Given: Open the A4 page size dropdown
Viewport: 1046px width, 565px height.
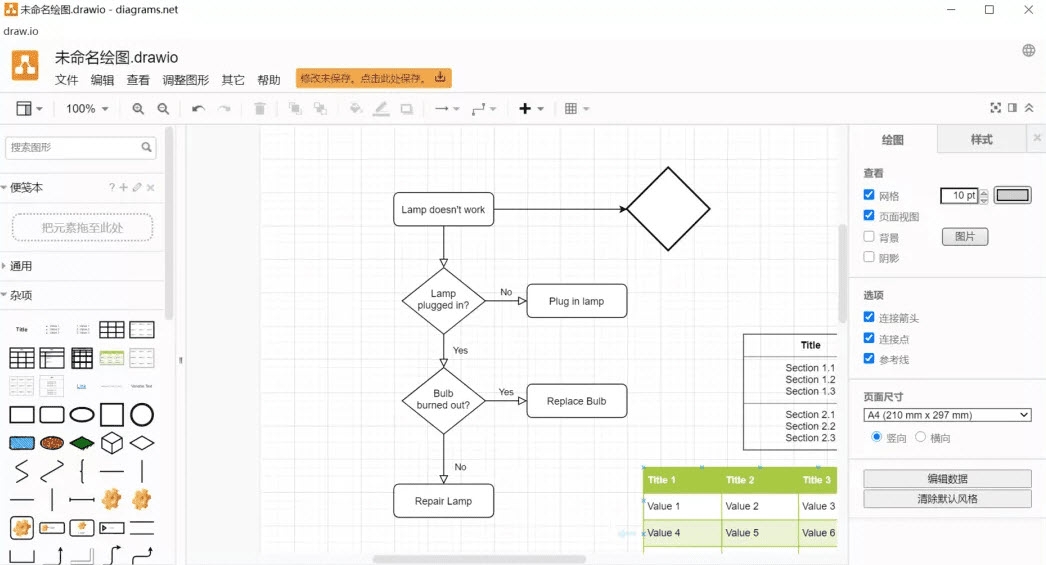Looking at the screenshot, I should [946, 415].
